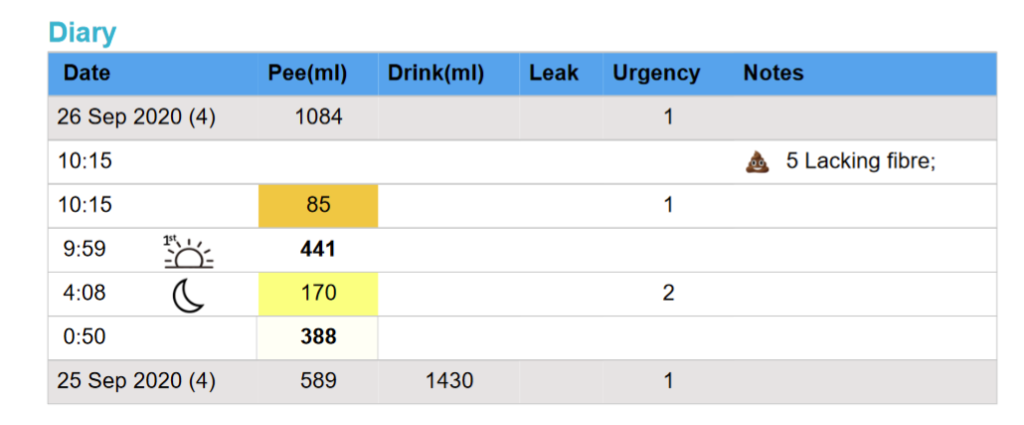
Task: Click the sunrise first-morning icon
Action: click(188, 251)
